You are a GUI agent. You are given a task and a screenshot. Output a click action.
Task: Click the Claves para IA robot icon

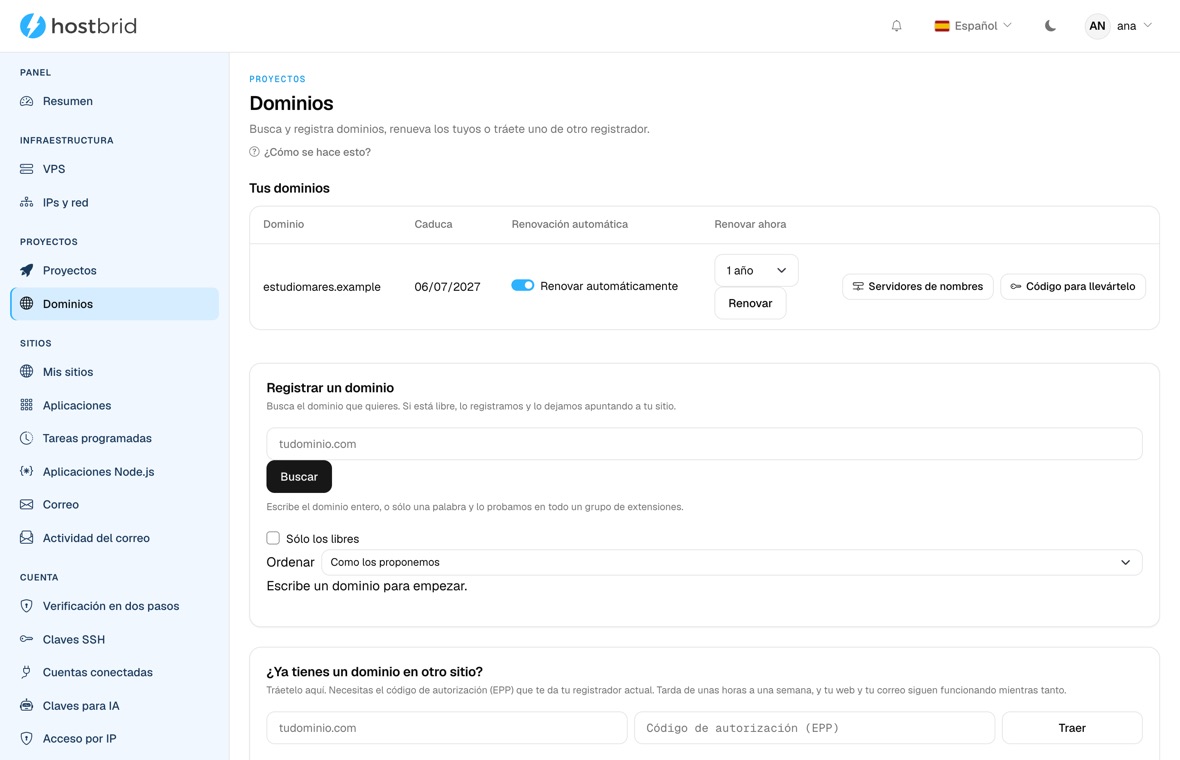click(26, 705)
